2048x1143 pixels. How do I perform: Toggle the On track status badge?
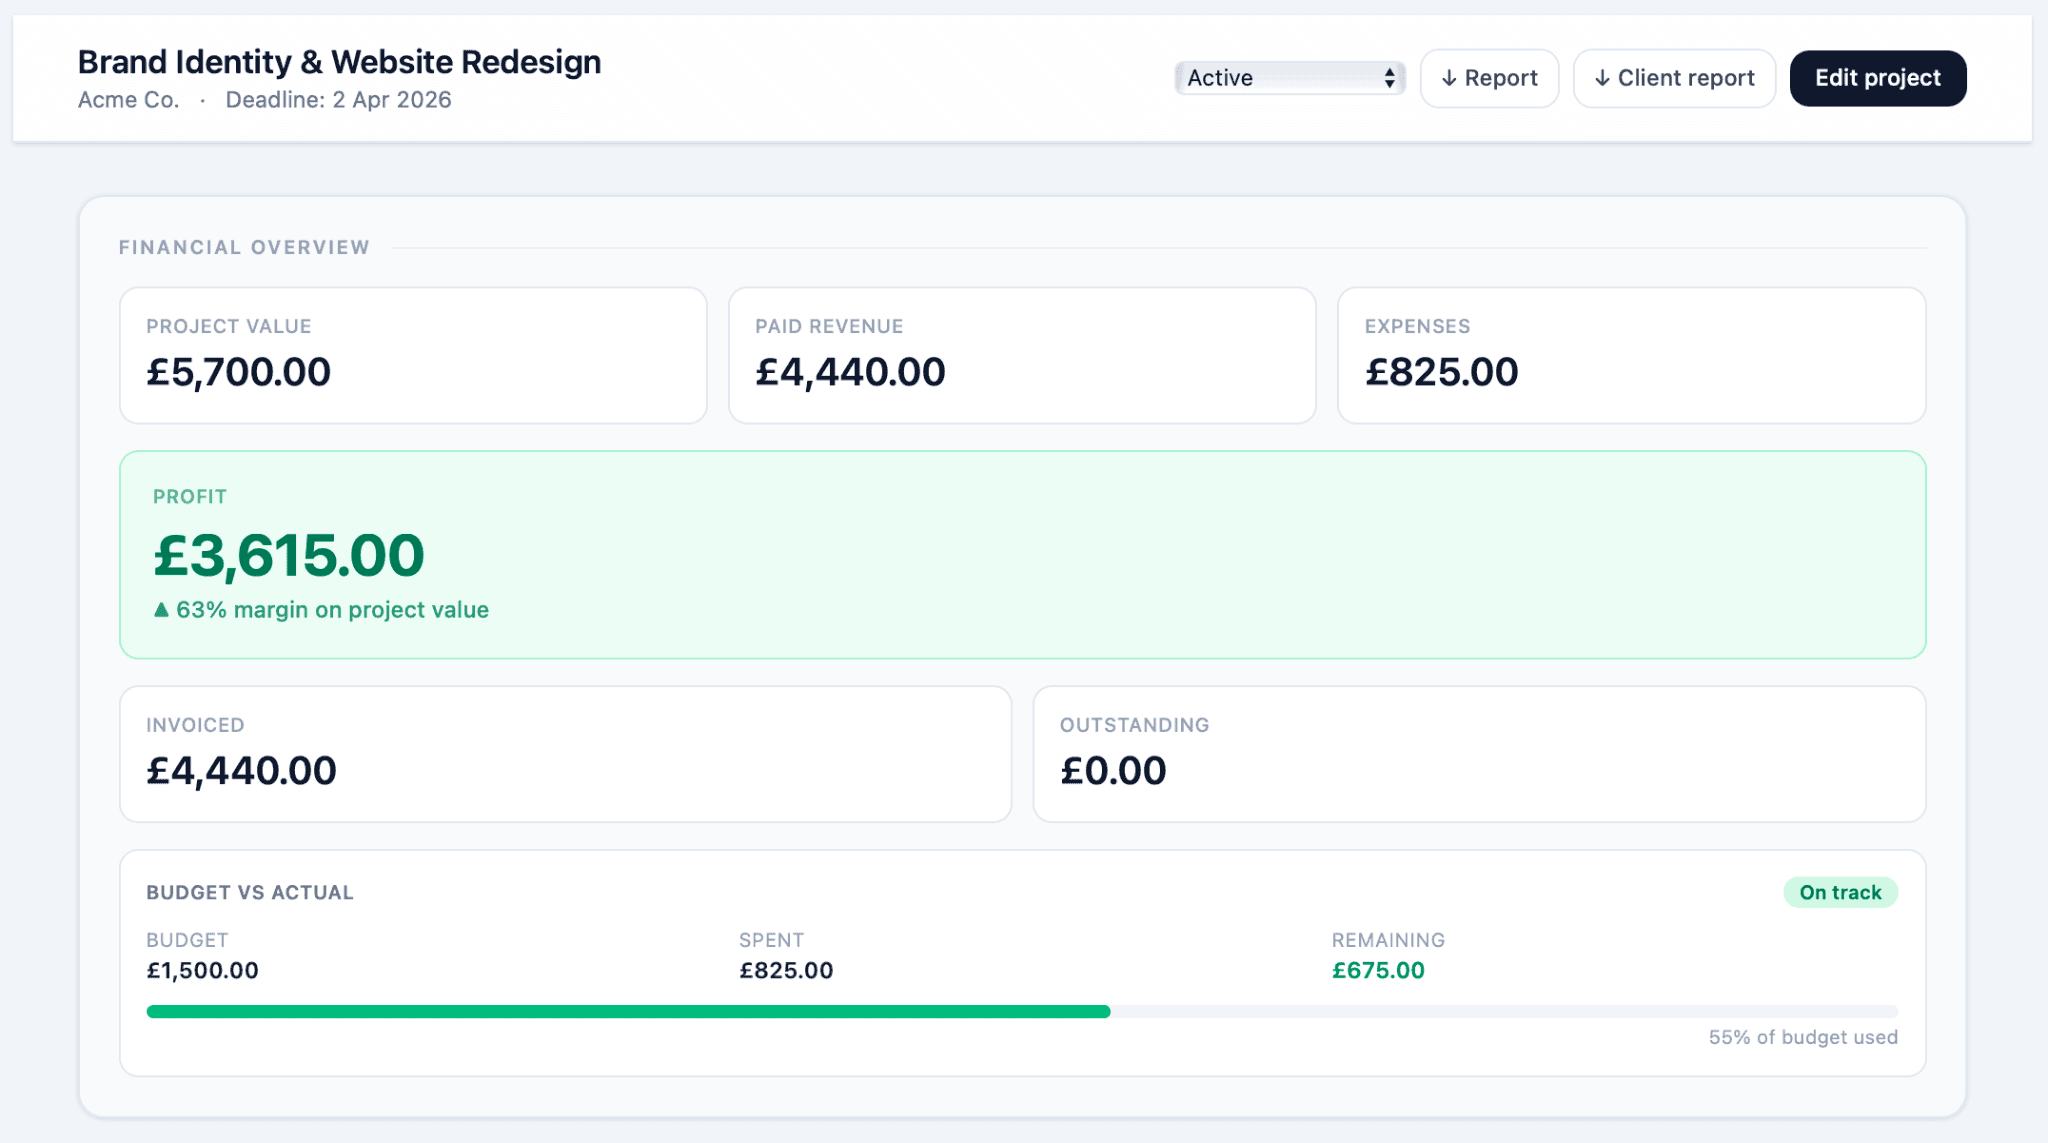(x=1840, y=891)
